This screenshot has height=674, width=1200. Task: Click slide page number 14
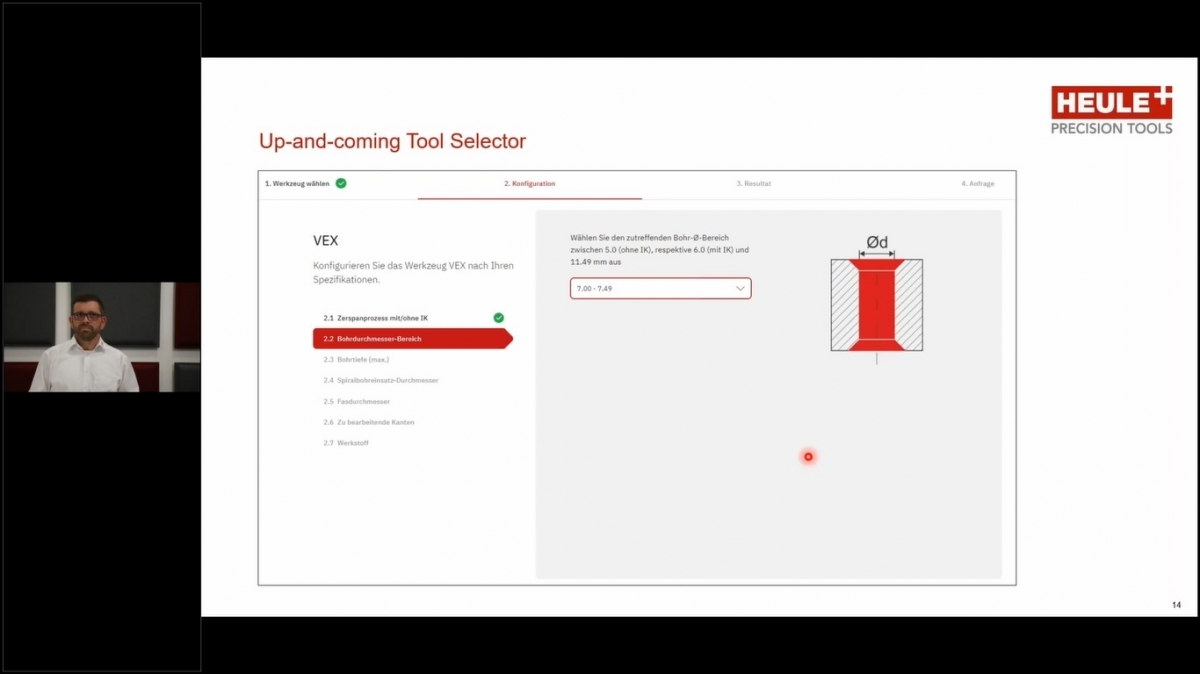point(1176,605)
